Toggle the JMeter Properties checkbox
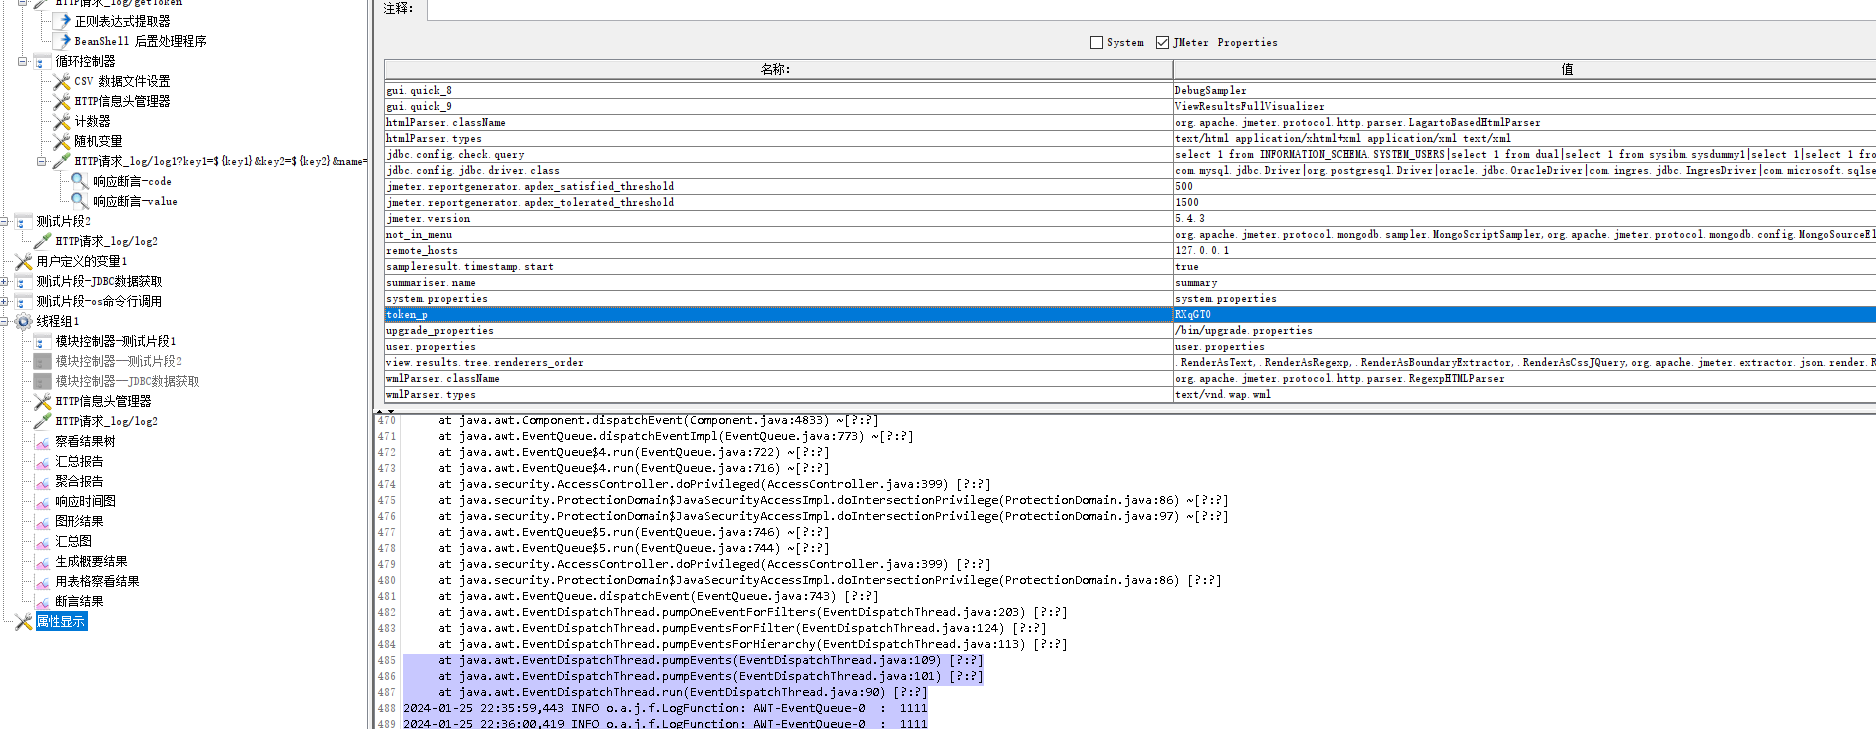1876x729 pixels. 1162,42
